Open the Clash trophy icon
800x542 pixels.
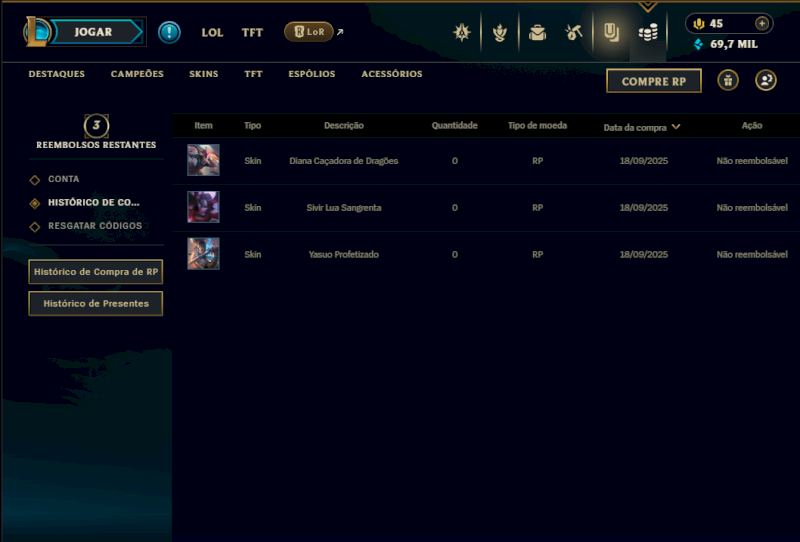(x=462, y=33)
